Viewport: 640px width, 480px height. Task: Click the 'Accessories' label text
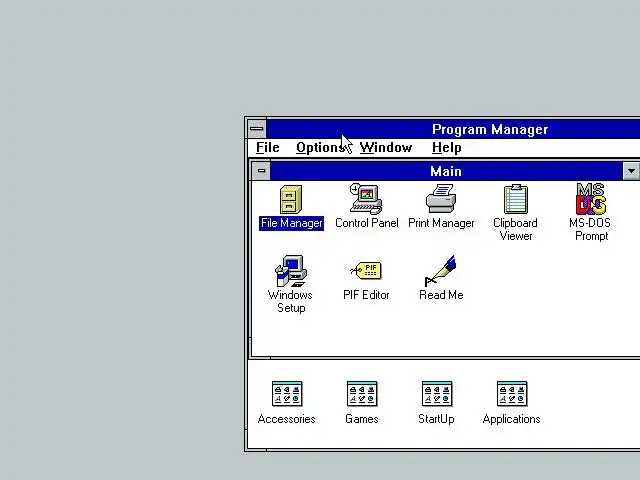coord(287,419)
